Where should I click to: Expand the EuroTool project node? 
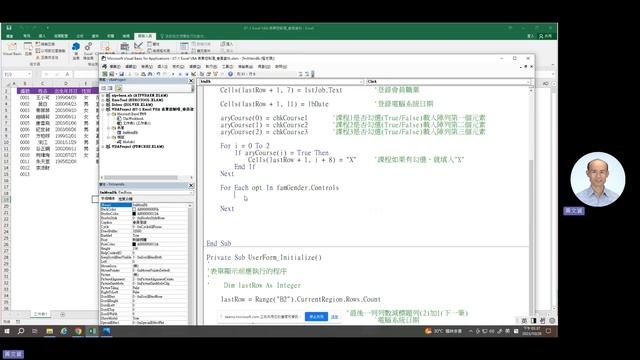tap(103, 100)
